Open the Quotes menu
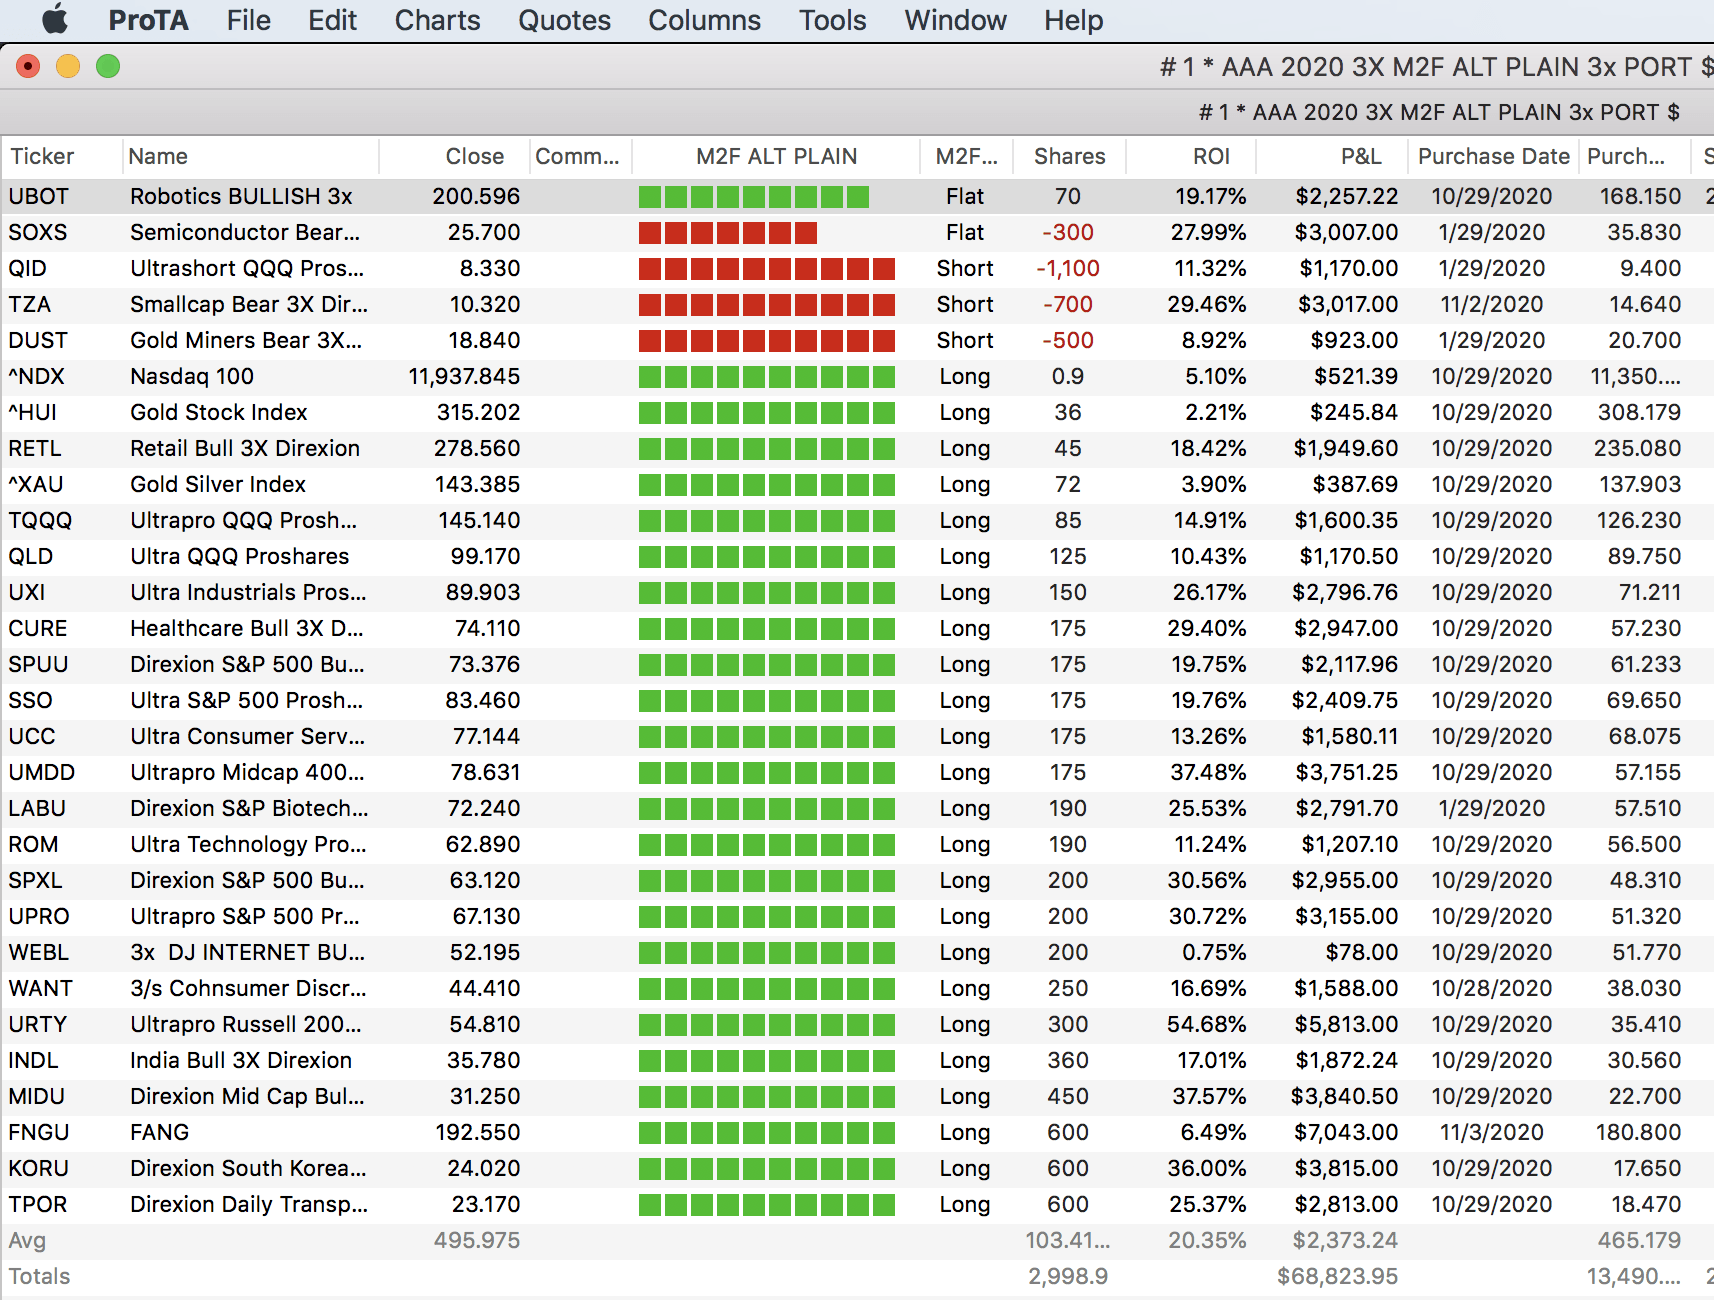The image size is (1714, 1300). (564, 20)
